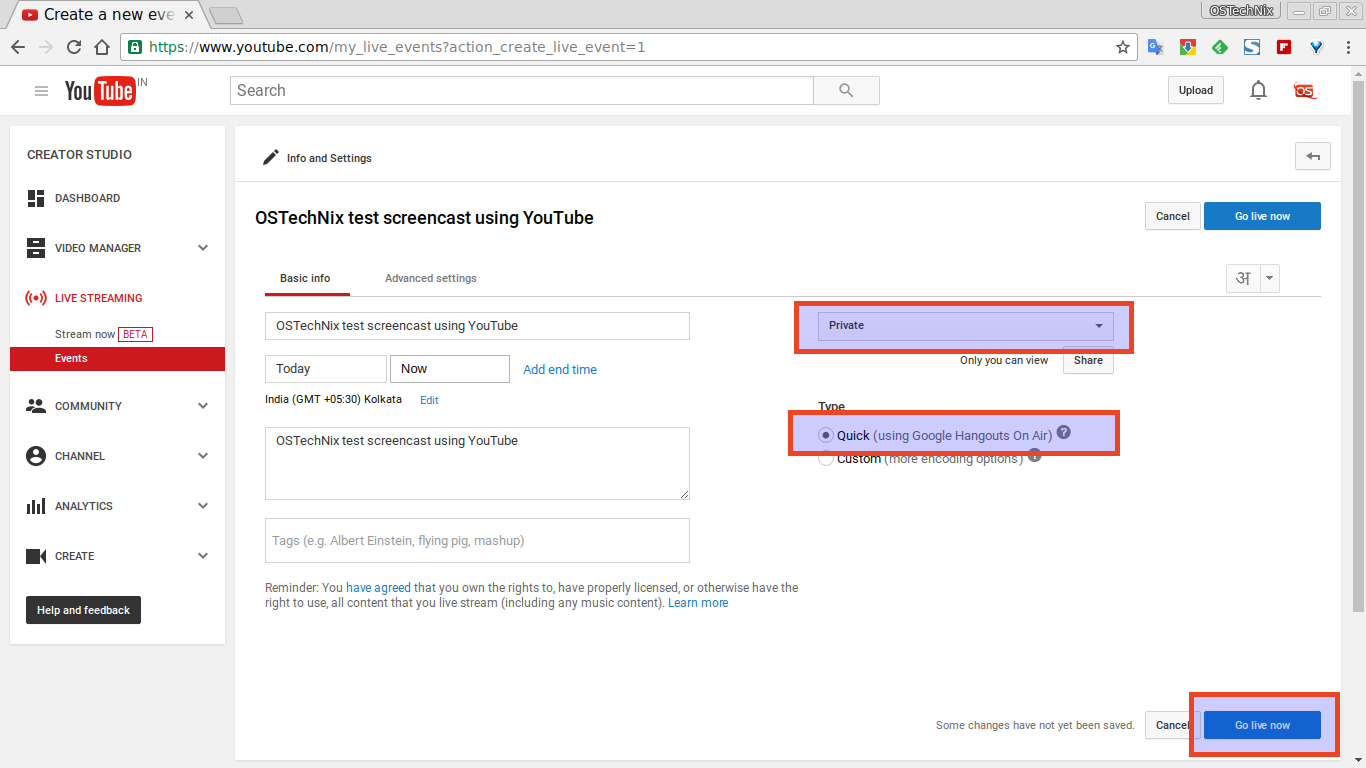This screenshot has width=1366, height=768.
Task: Open the notifications bell
Action: coord(1258,90)
